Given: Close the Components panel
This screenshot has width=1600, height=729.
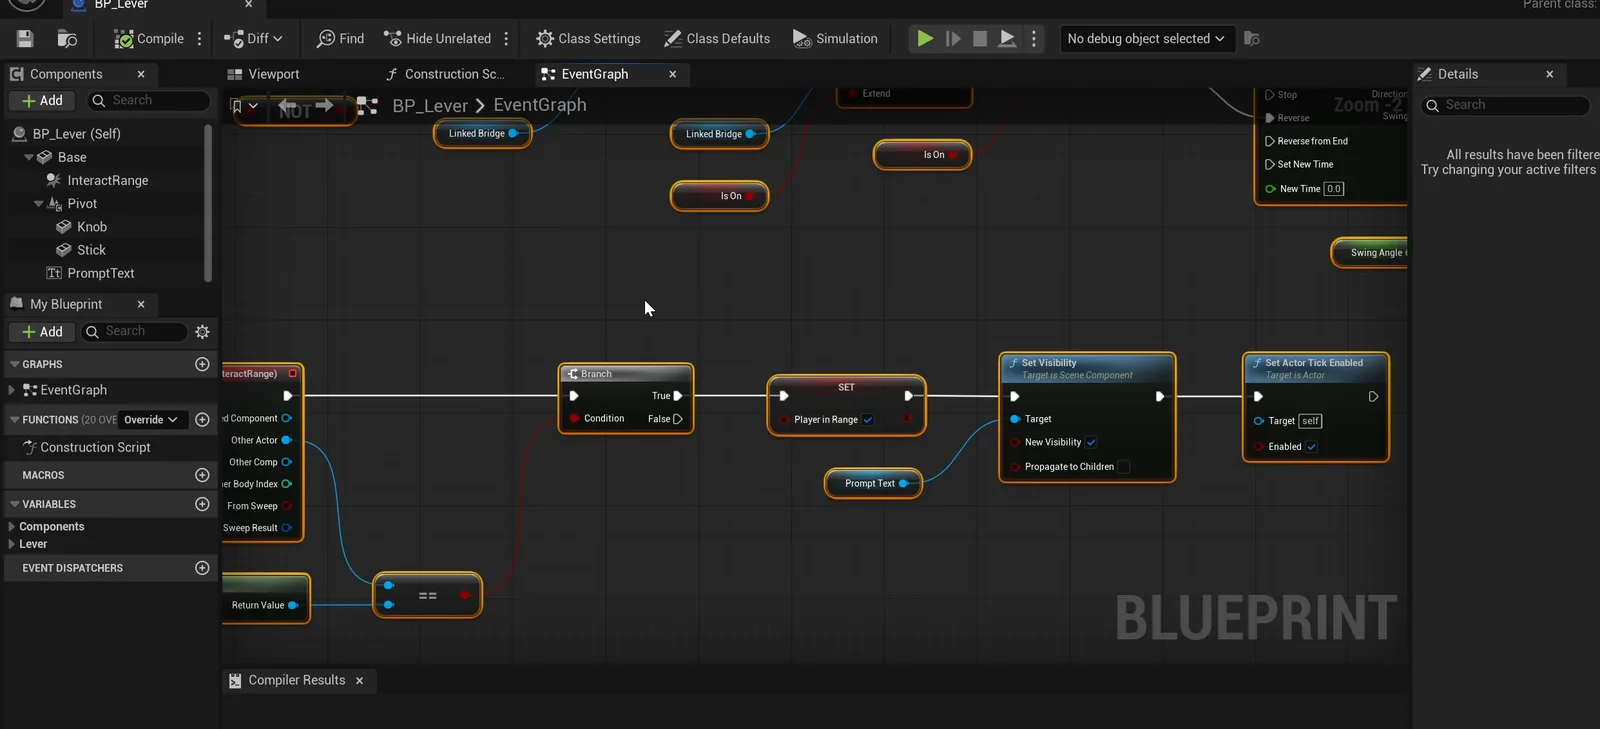Looking at the screenshot, I should [x=141, y=74].
